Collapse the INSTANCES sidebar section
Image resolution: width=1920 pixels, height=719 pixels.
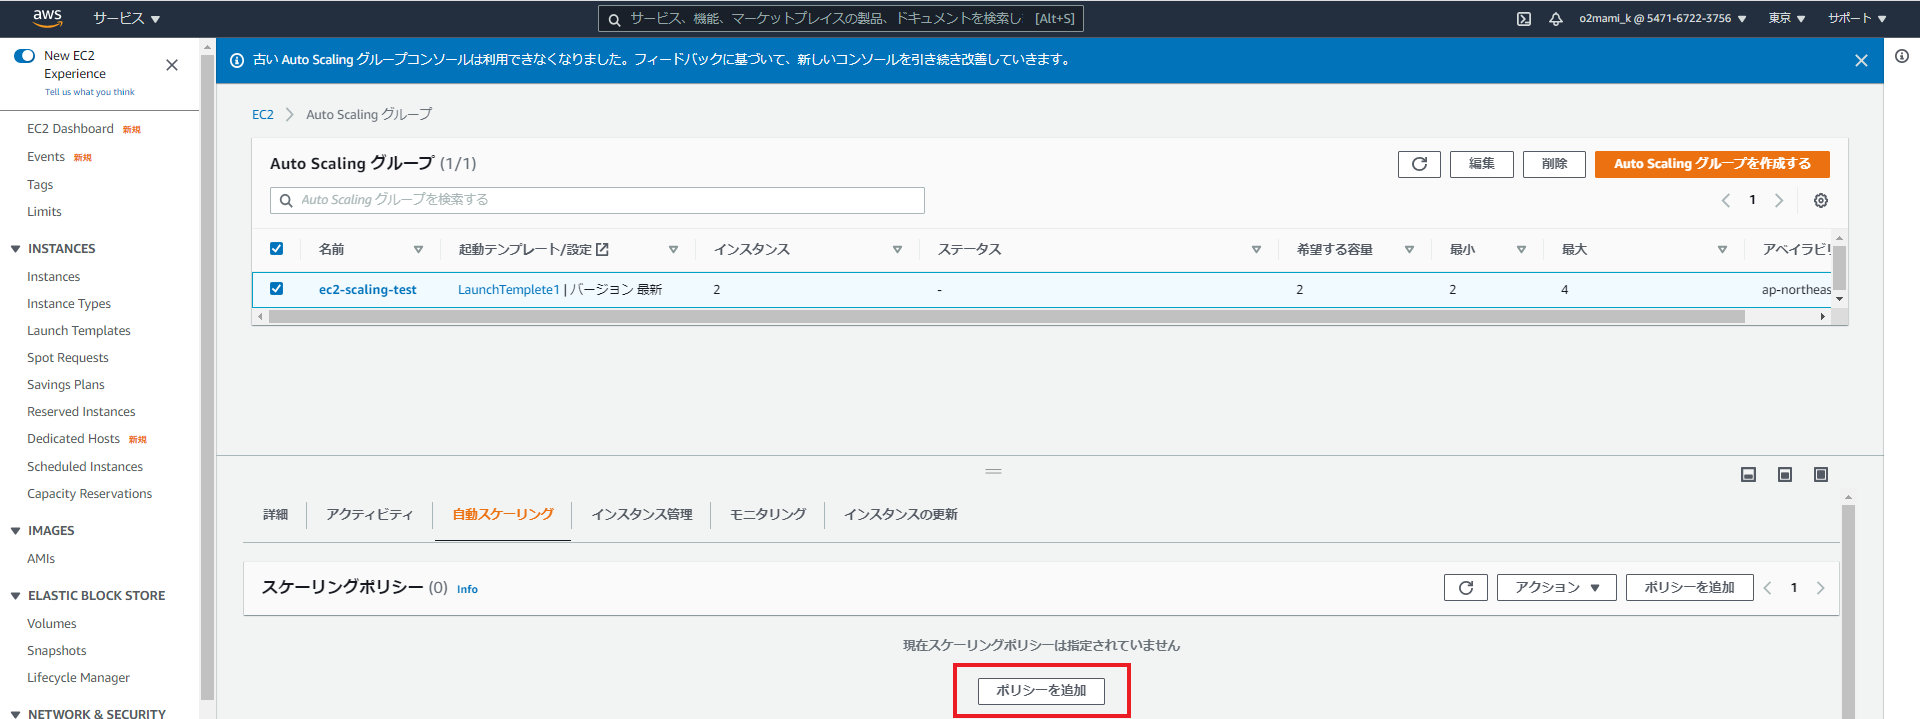[x=16, y=249]
